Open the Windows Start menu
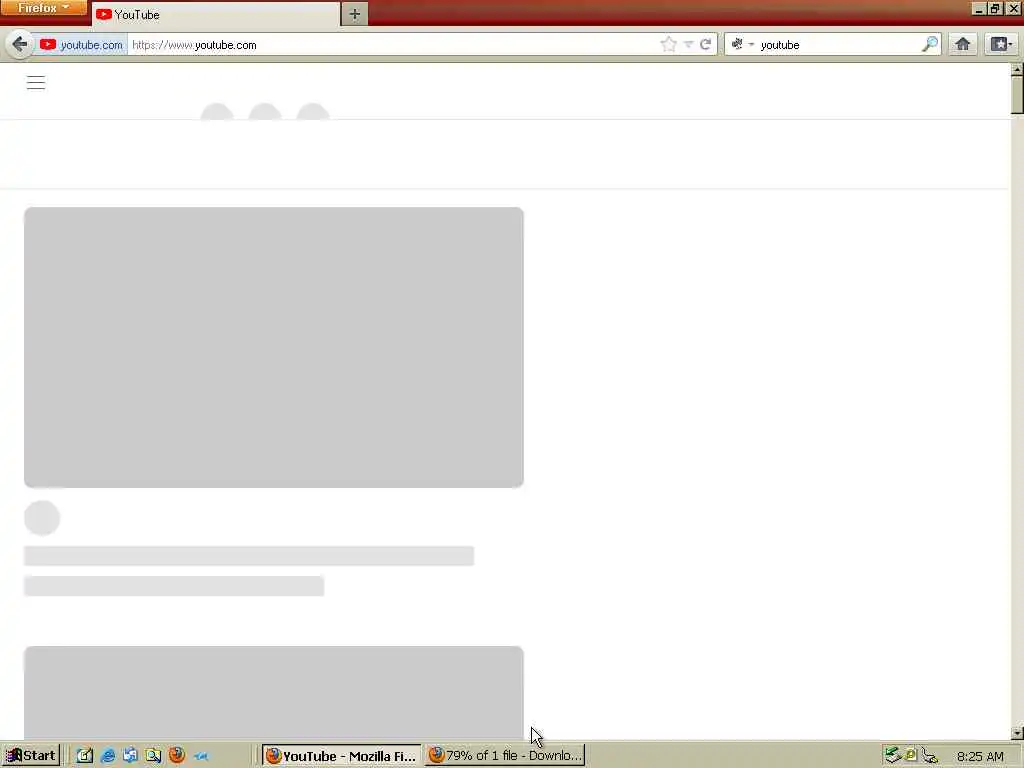This screenshot has width=1024, height=768. 31,756
